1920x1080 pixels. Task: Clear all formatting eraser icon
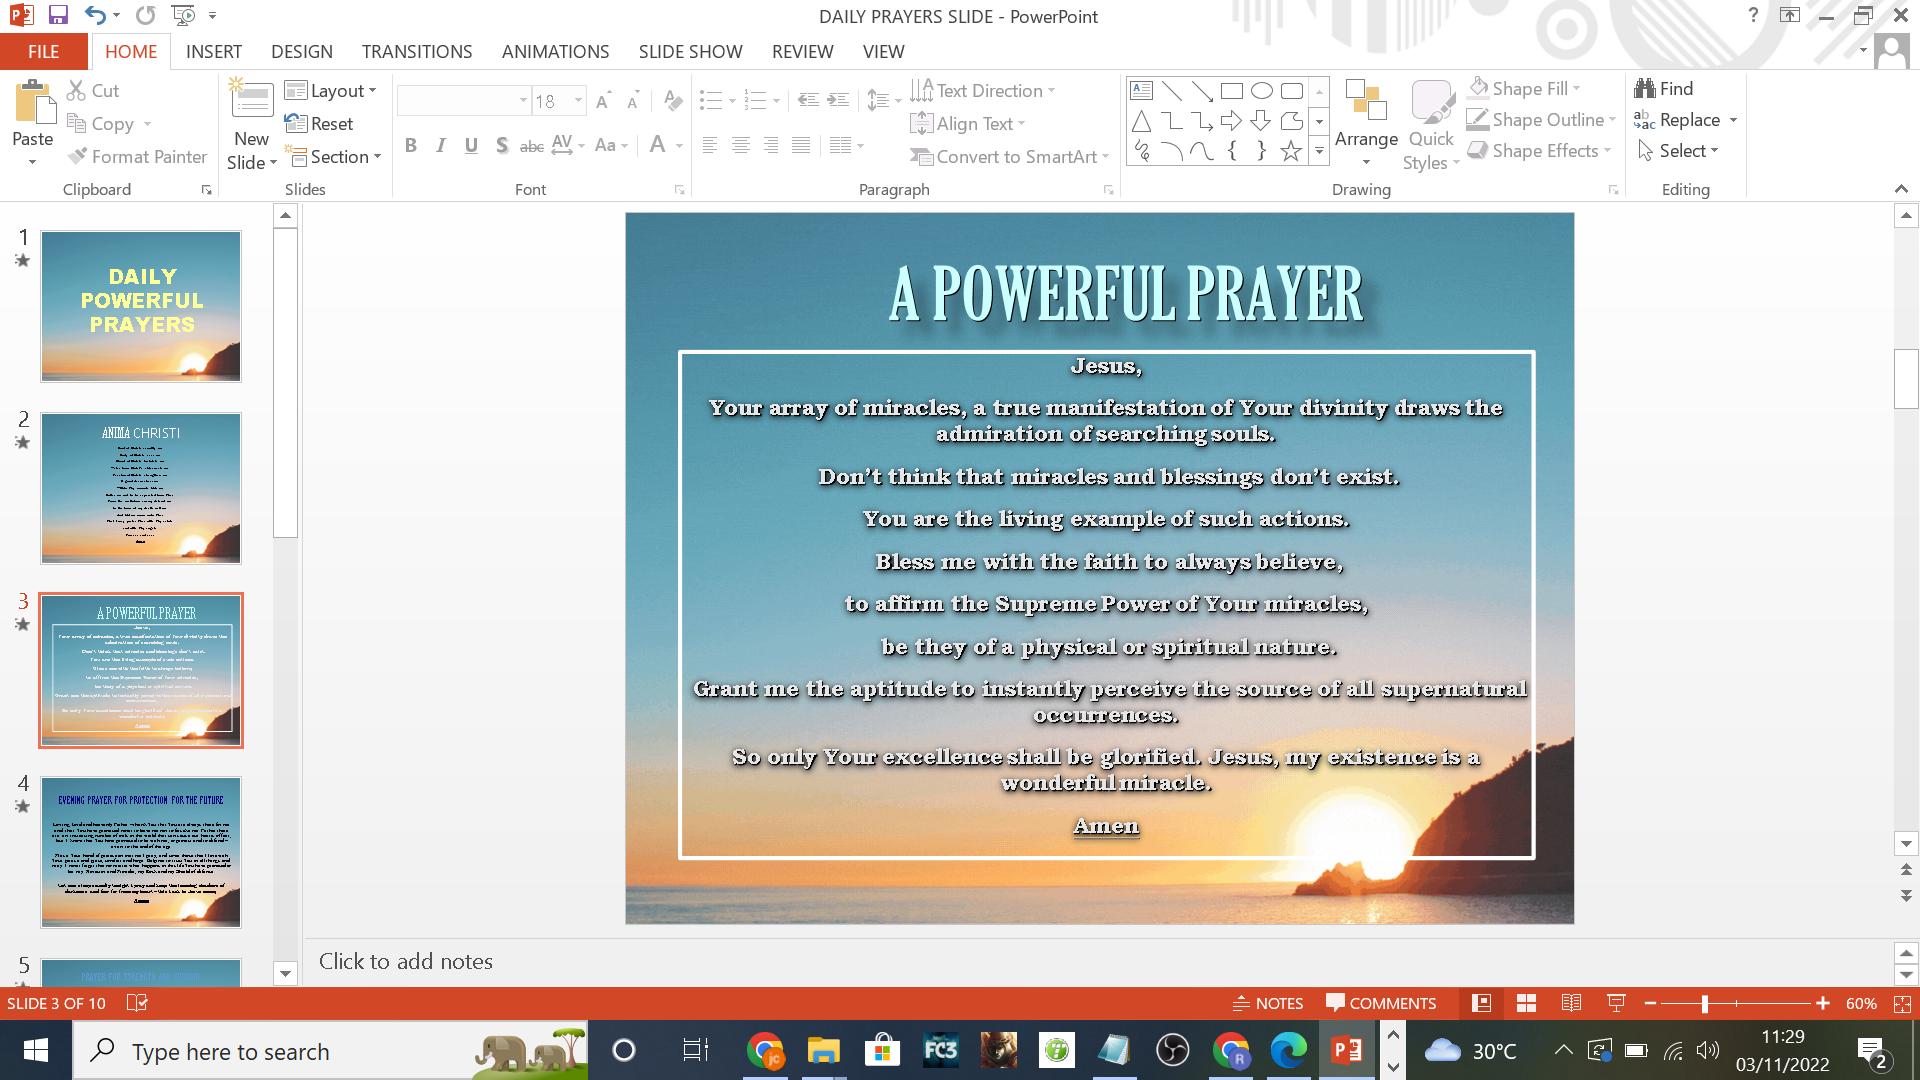[673, 101]
